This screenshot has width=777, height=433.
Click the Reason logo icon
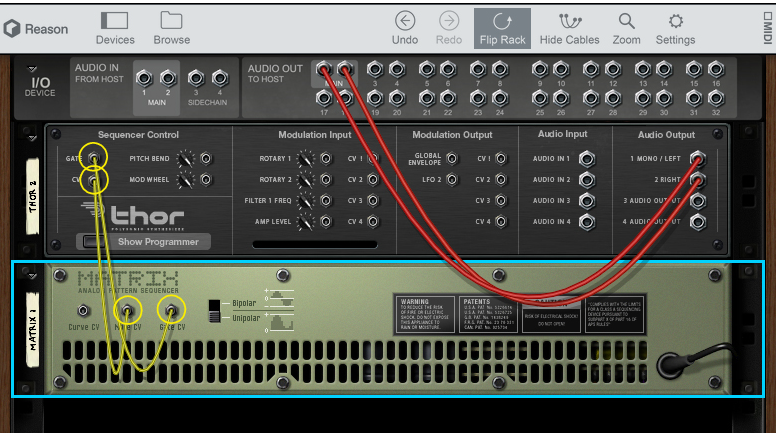click(12, 29)
